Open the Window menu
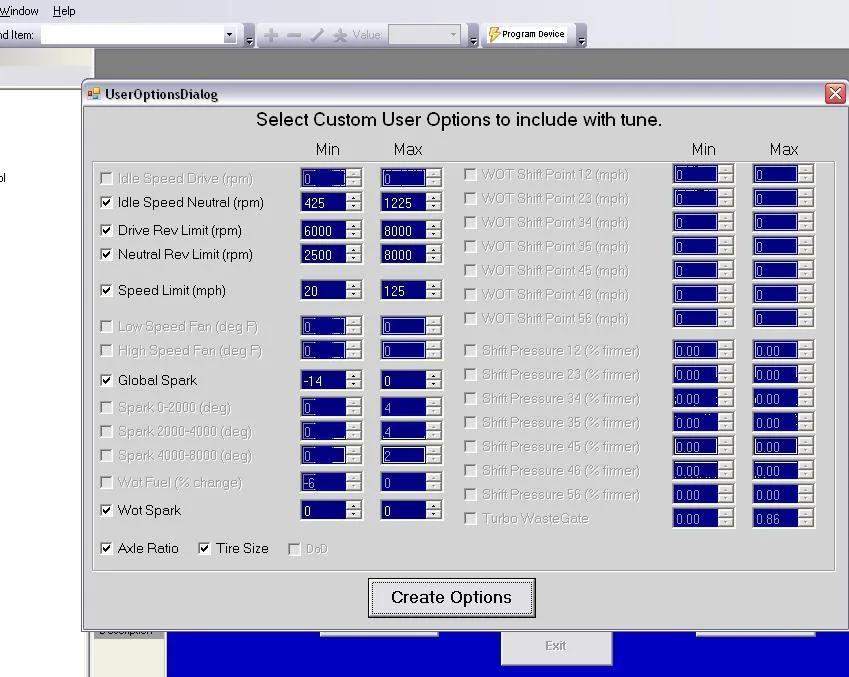 pyautogui.click(x=19, y=11)
